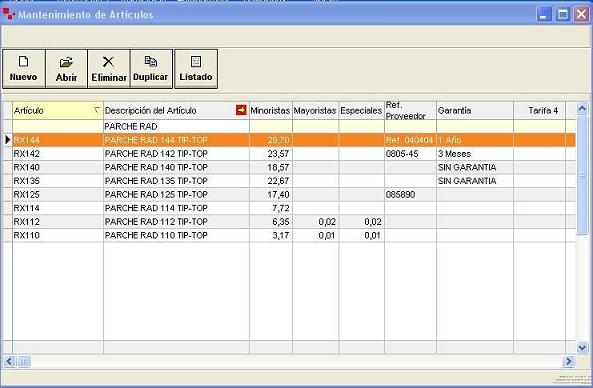Click the horizontal scrollbar right arrow

click(568, 361)
